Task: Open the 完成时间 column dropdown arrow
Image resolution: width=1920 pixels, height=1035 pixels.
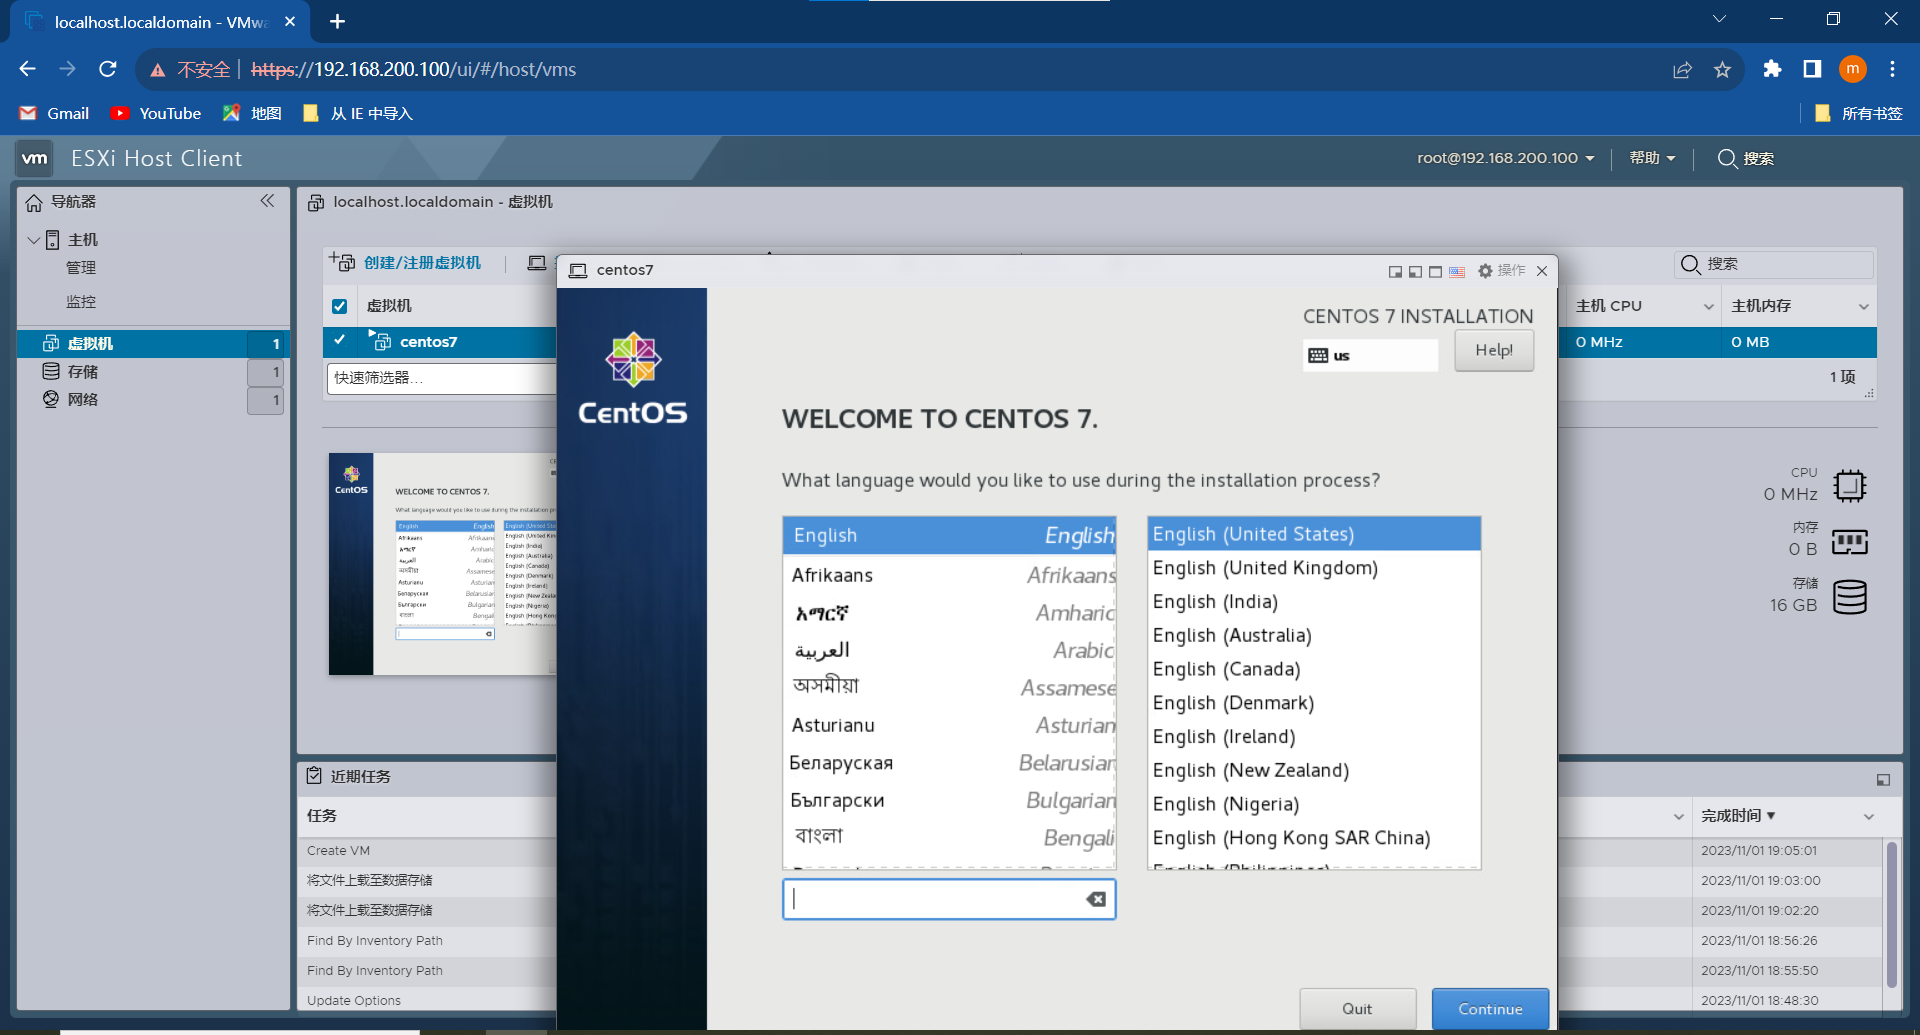Action: (x=1868, y=817)
